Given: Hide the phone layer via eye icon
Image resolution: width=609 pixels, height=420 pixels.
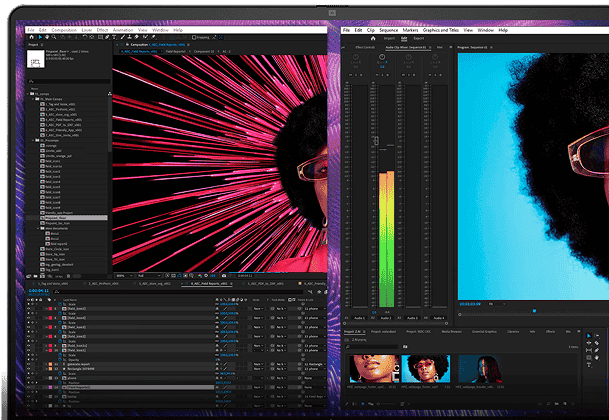Looking at the screenshot, I should click(28, 378).
